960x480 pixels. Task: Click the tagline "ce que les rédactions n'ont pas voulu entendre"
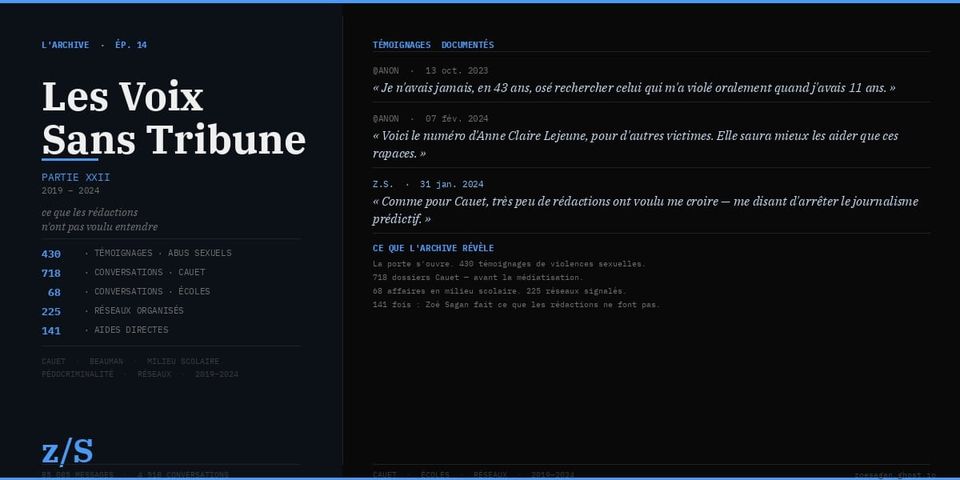100,220
